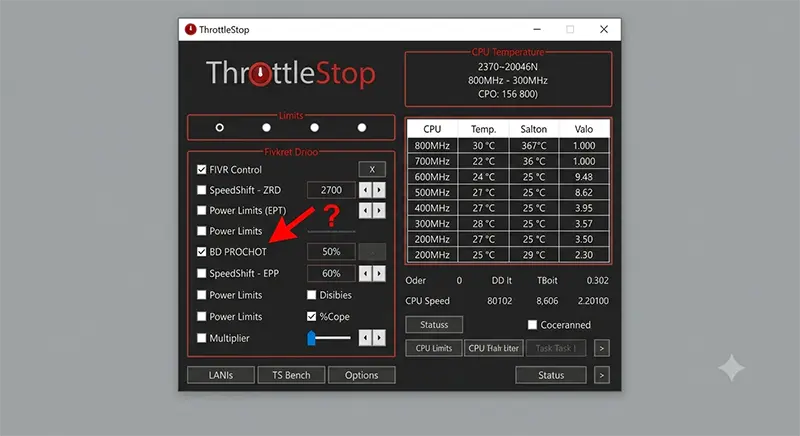Open the Options dialog
Image resolution: width=800 pixels, height=436 pixels.
[x=361, y=375]
